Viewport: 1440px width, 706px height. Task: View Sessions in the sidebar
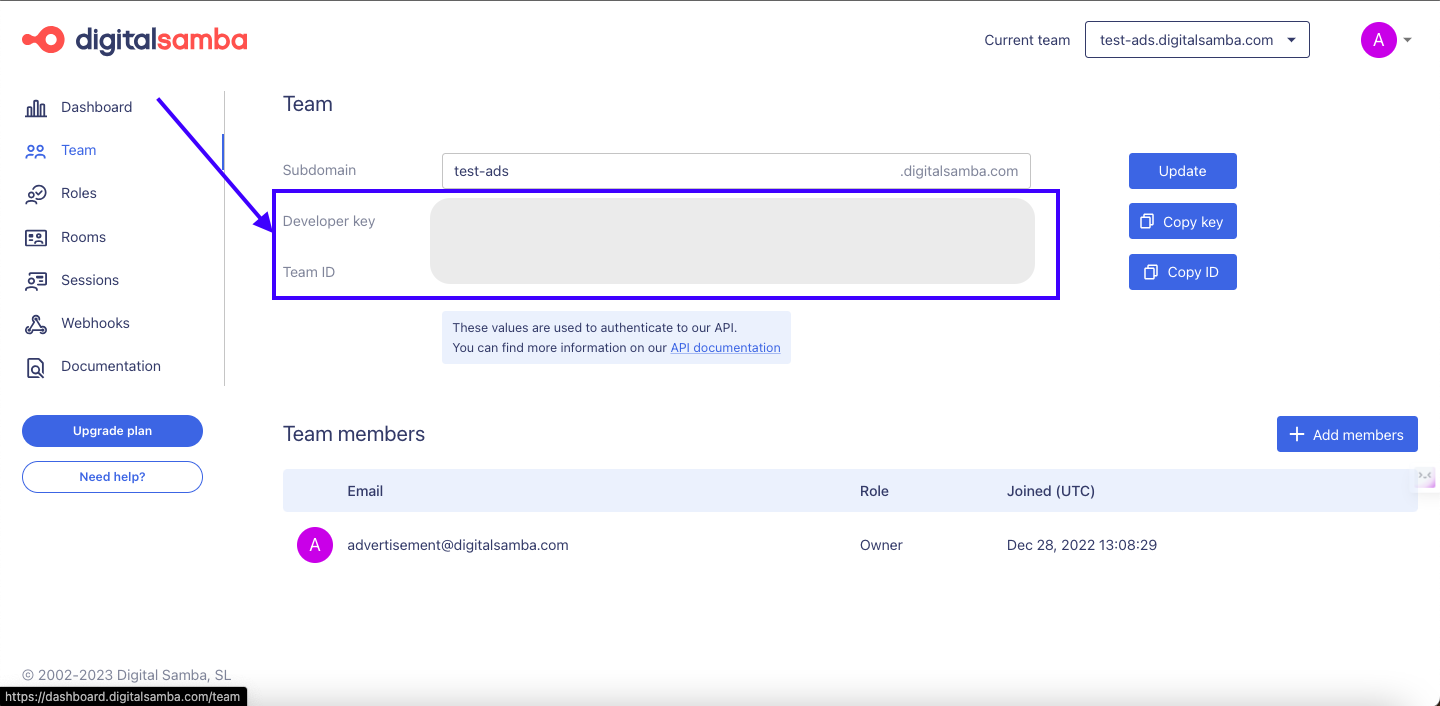click(x=90, y=280)
